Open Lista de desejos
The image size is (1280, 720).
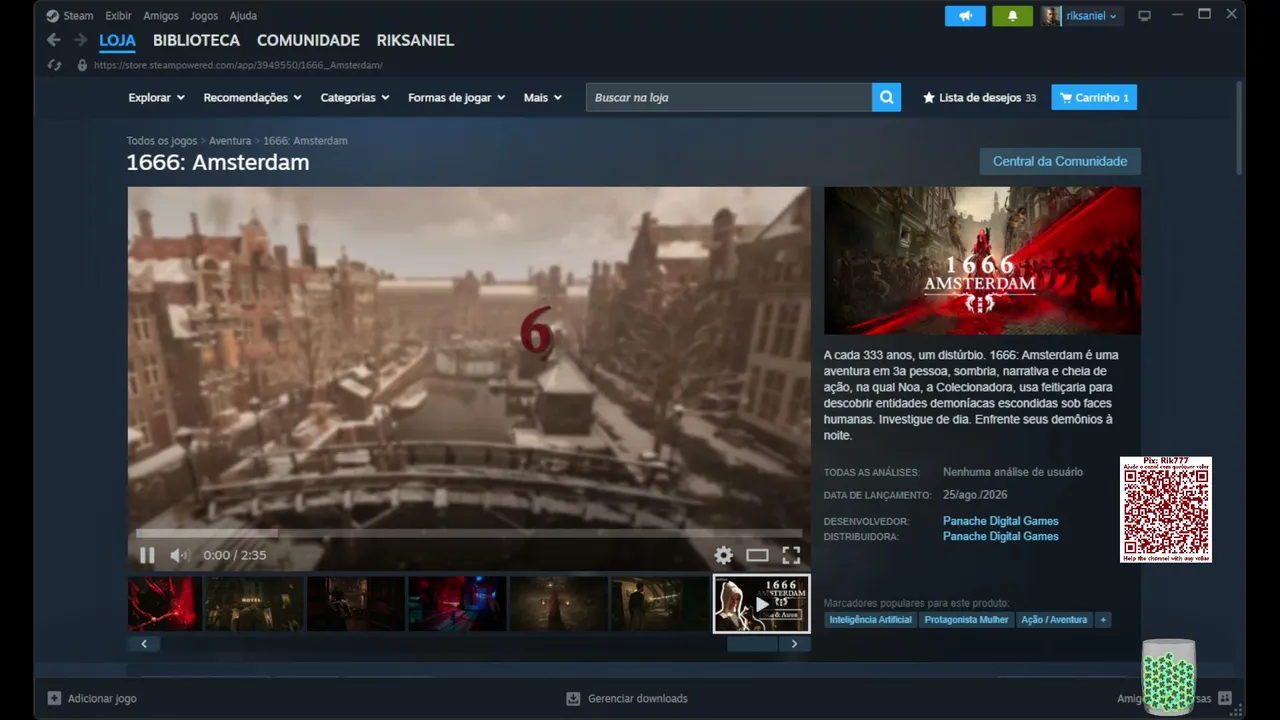pos(979,98)
